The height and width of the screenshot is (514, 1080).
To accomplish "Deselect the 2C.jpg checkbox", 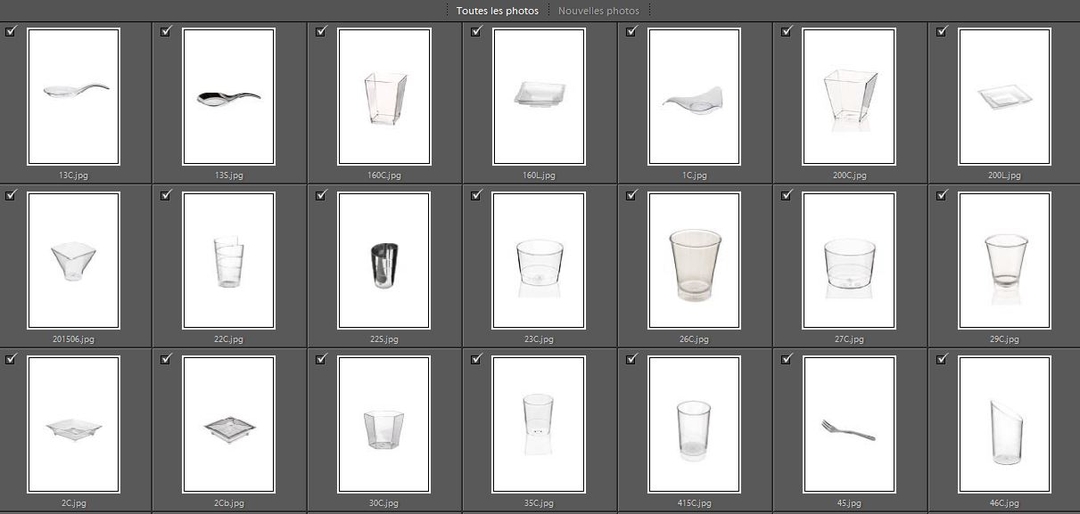I will pyautogui.click(x=10, y=358).
